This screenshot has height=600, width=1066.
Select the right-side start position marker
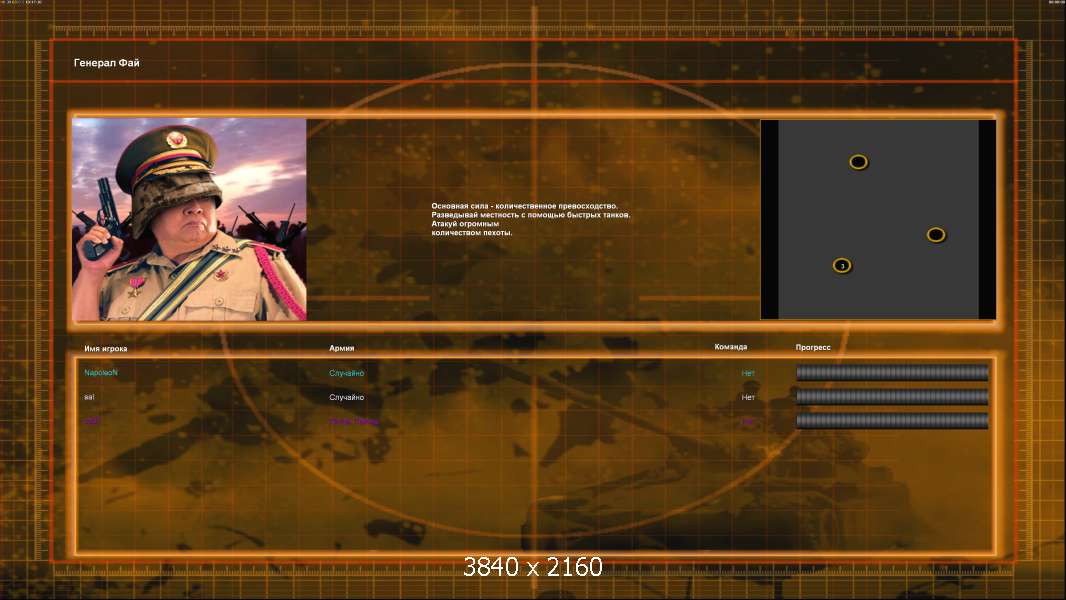(935, 235)
